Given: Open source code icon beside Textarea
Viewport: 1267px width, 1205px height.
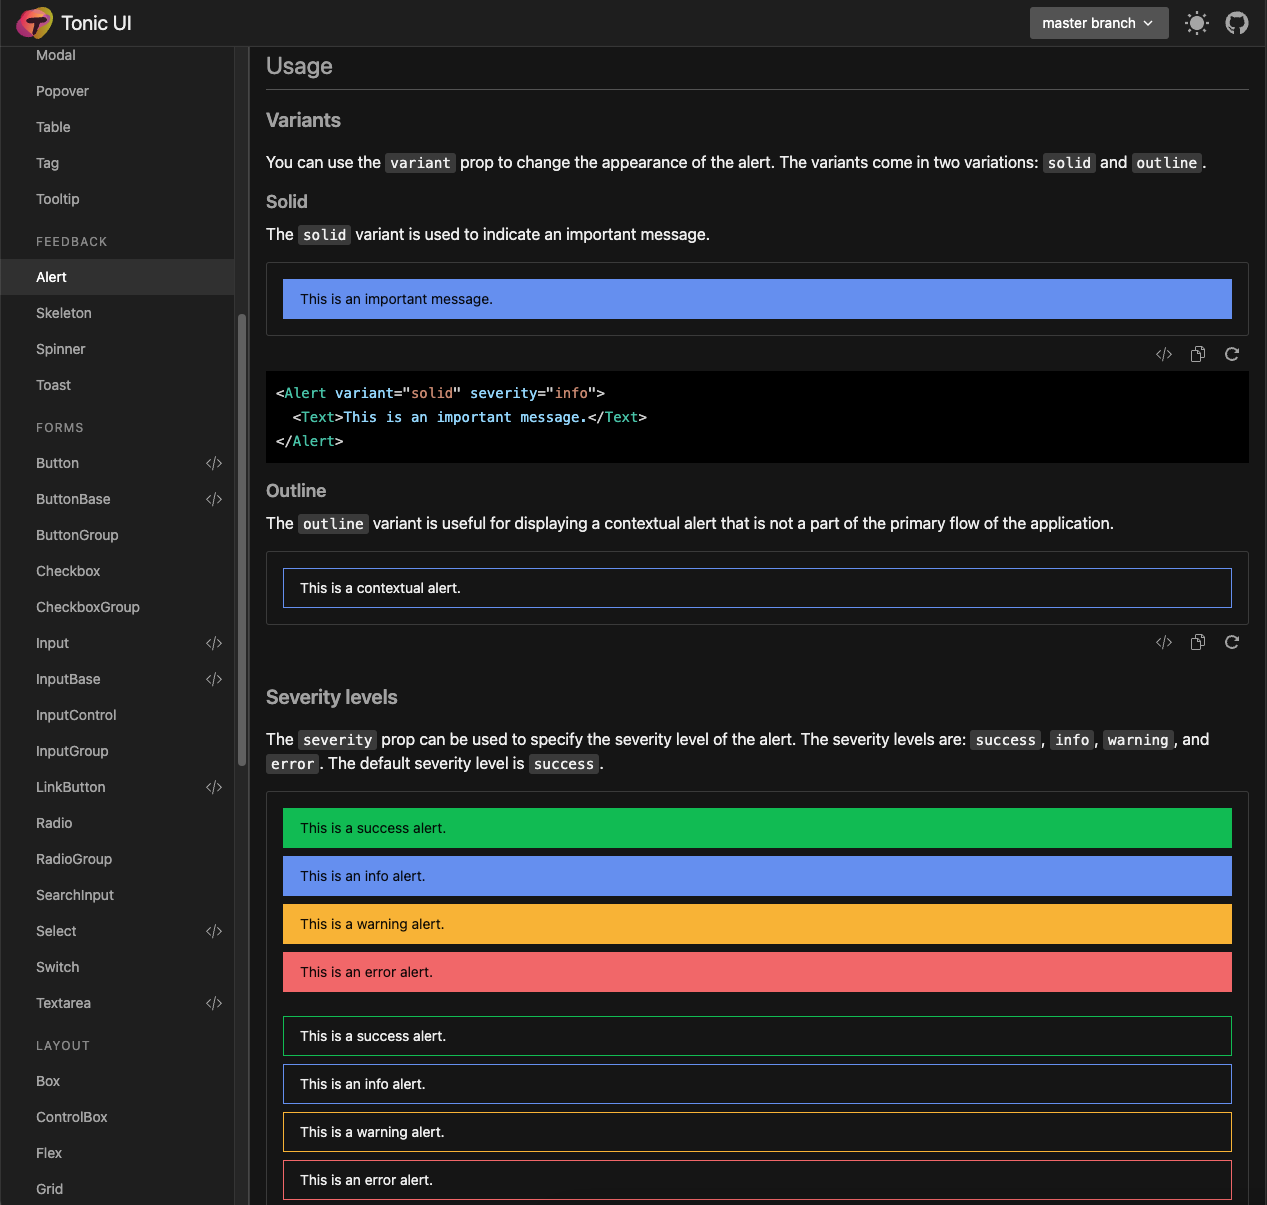Looking at the screenshot, I should (x=214, y=1003).
